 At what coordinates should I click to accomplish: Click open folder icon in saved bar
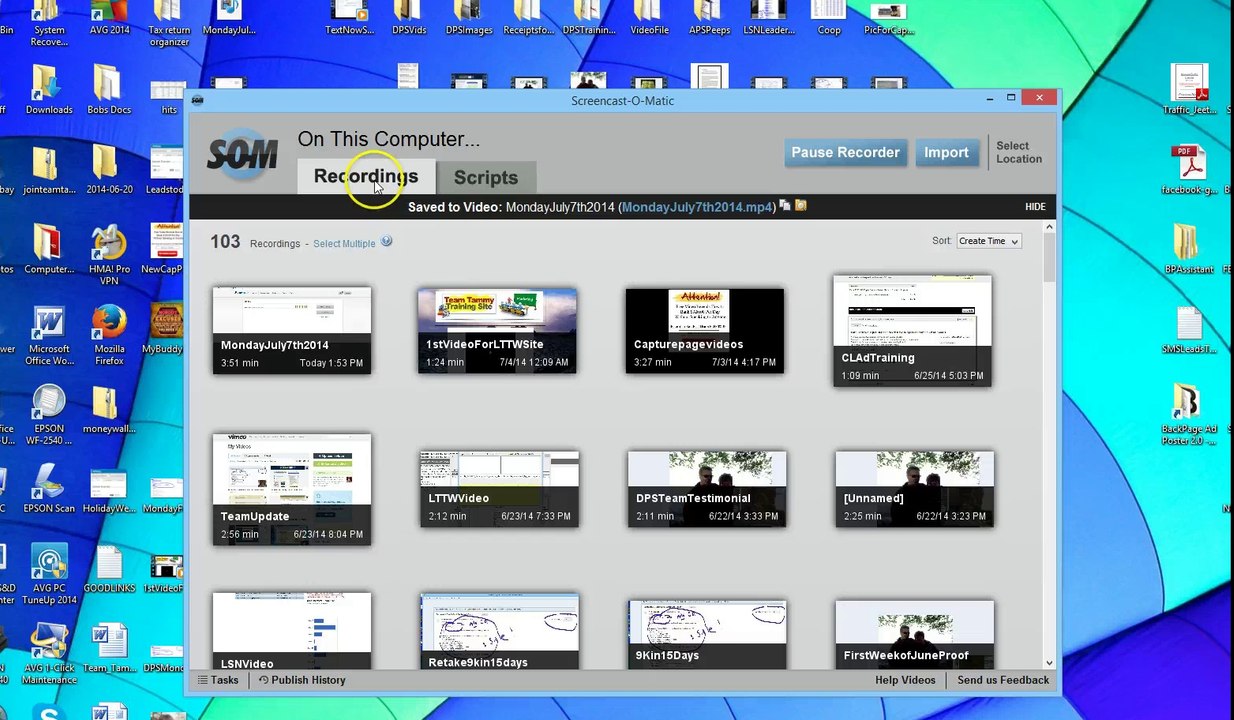coord(800,205)
